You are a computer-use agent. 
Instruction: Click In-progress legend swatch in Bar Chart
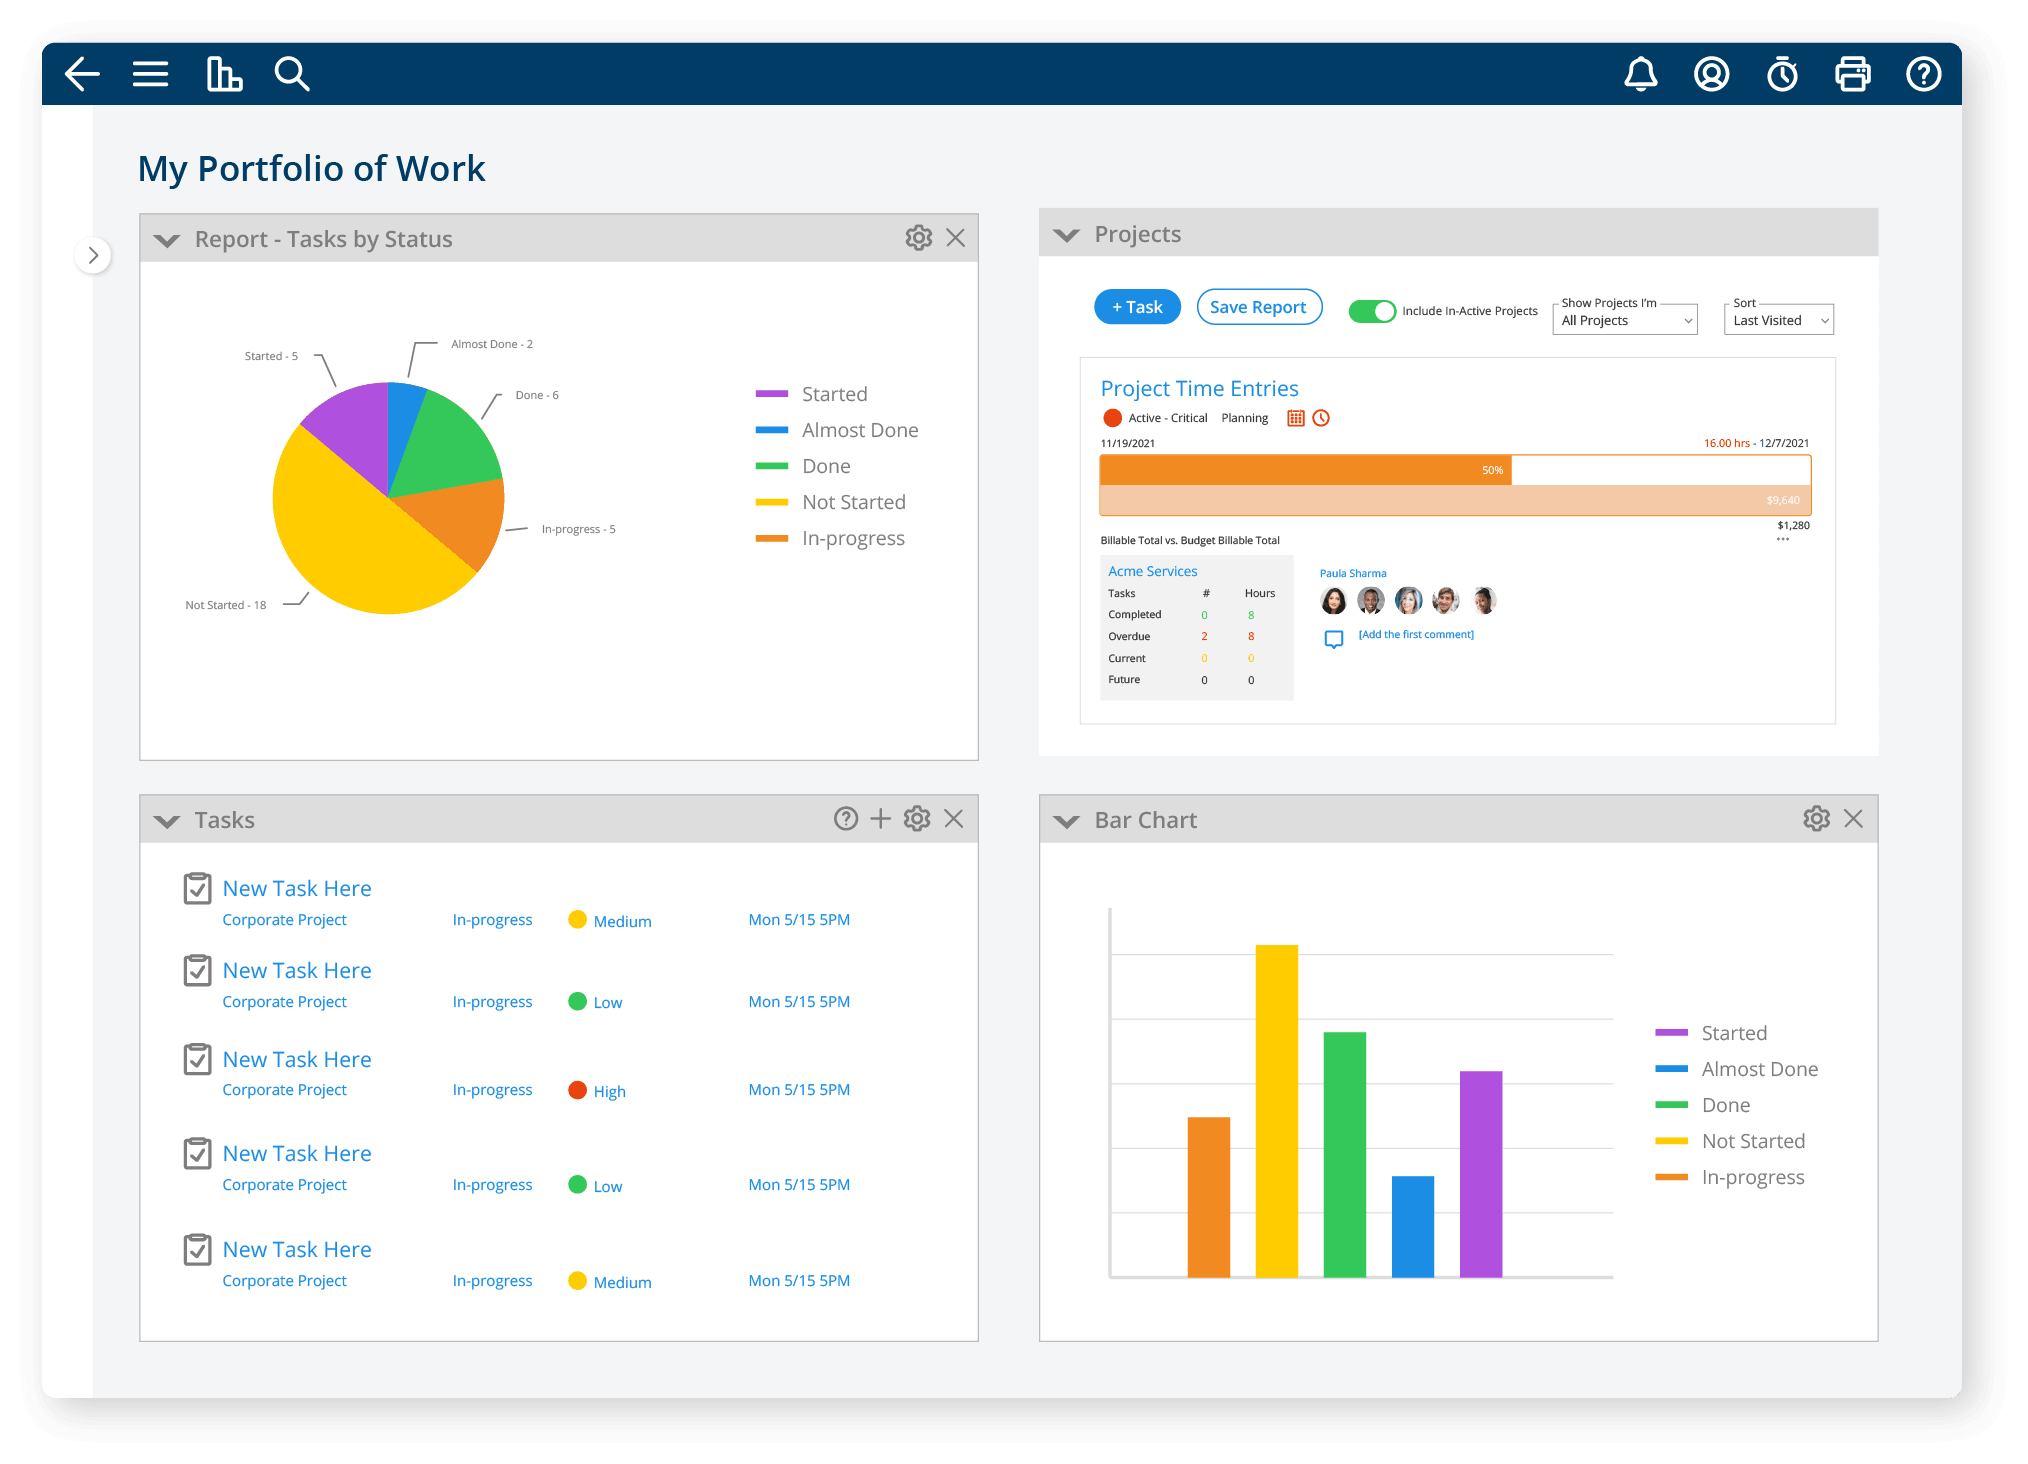tap(1671, 1177)
